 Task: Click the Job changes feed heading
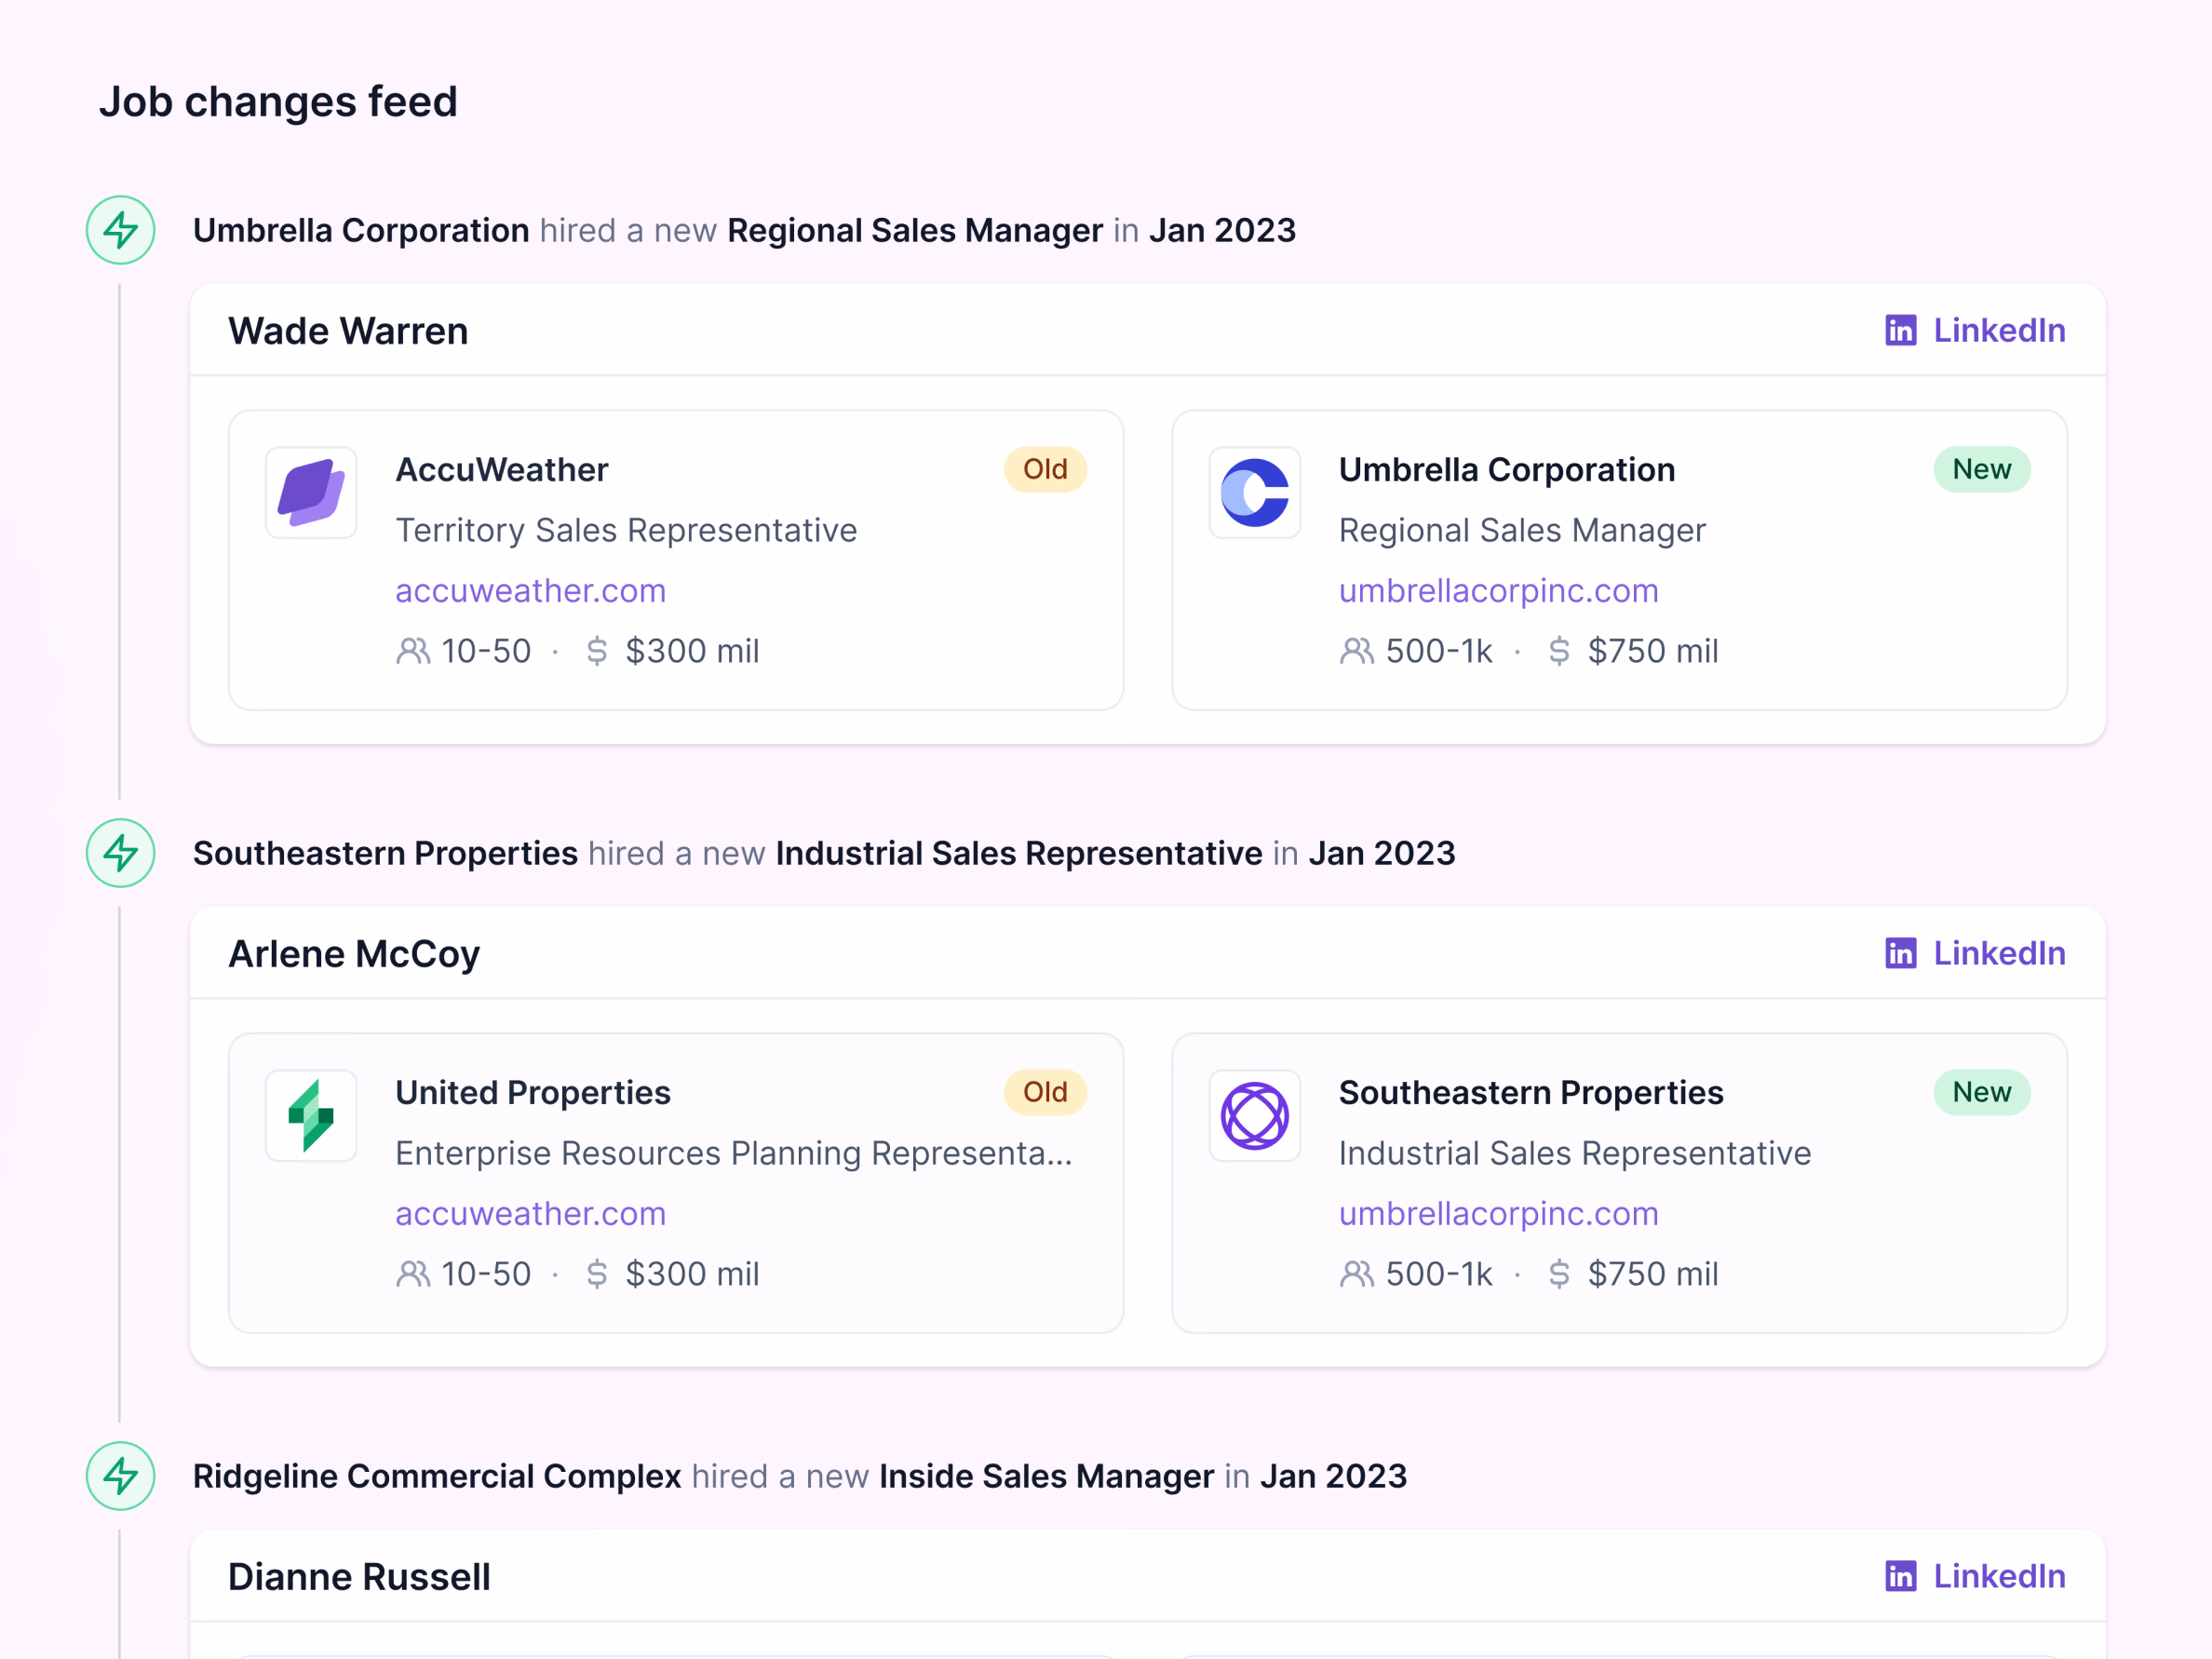[x=278, y=102]
